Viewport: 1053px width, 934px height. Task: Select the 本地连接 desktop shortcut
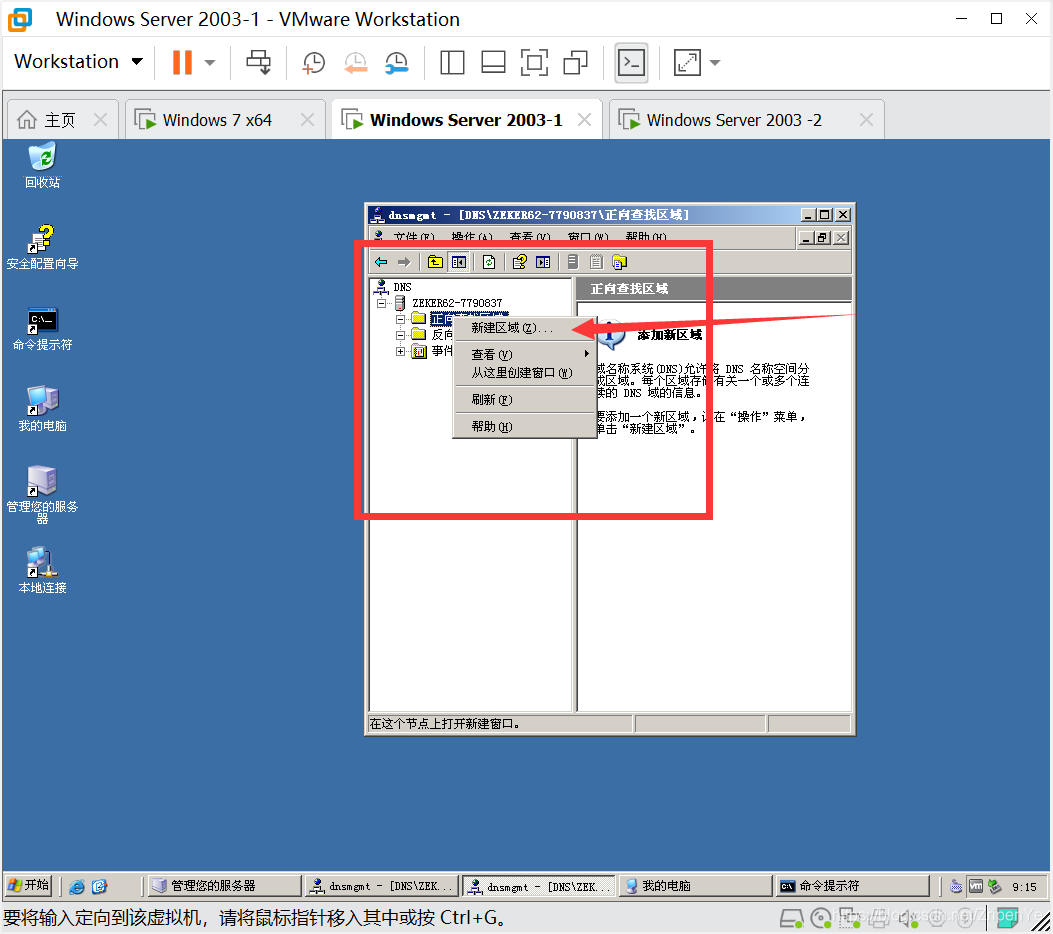(x=42, y=571)
